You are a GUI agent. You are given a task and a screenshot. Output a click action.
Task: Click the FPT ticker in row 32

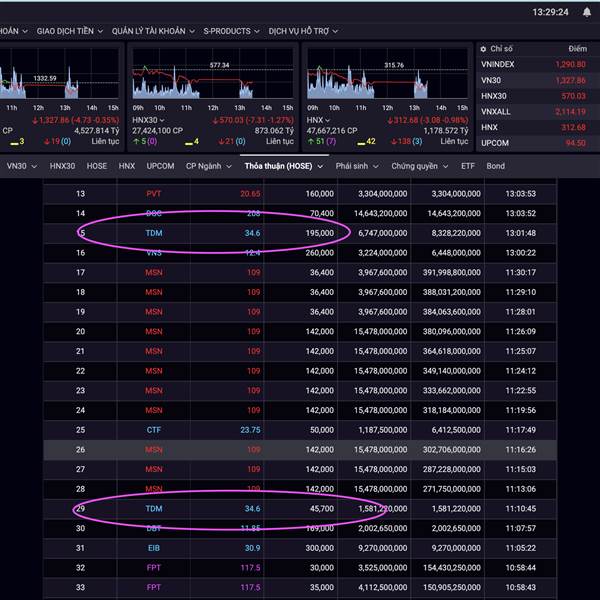154,567
